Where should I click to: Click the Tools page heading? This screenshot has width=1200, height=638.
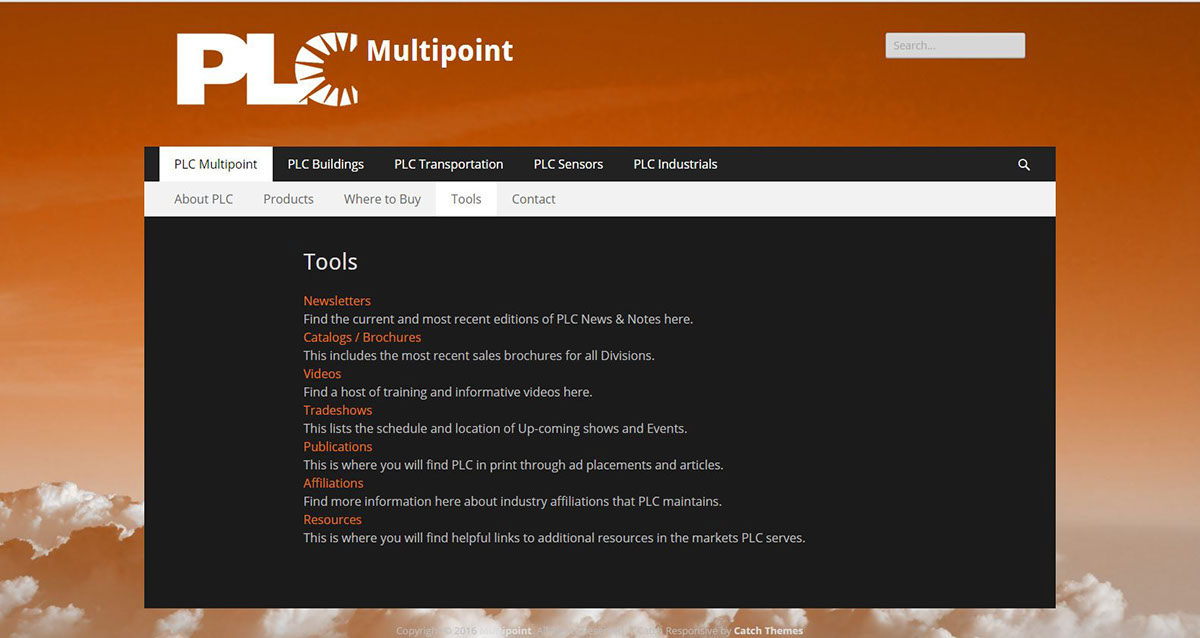tap(330, 262)
